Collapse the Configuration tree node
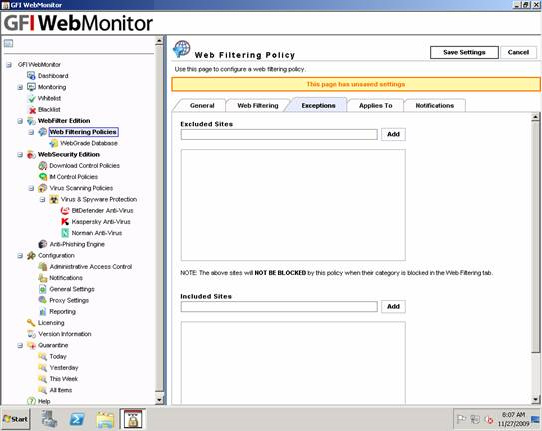Screen dimensions: 542x431 pos(20,255)
